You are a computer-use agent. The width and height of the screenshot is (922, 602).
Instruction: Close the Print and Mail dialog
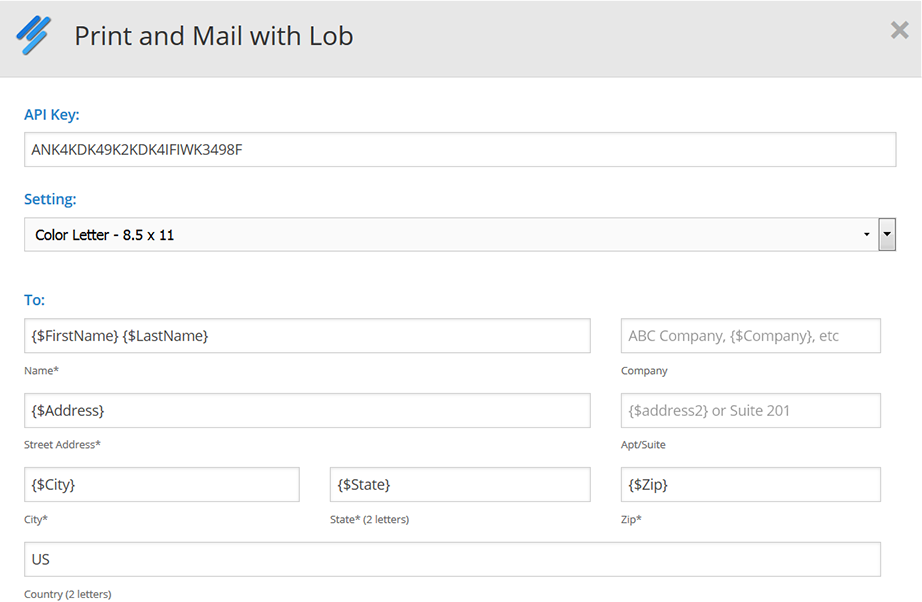pyautogui.click(x=899, y=31)
